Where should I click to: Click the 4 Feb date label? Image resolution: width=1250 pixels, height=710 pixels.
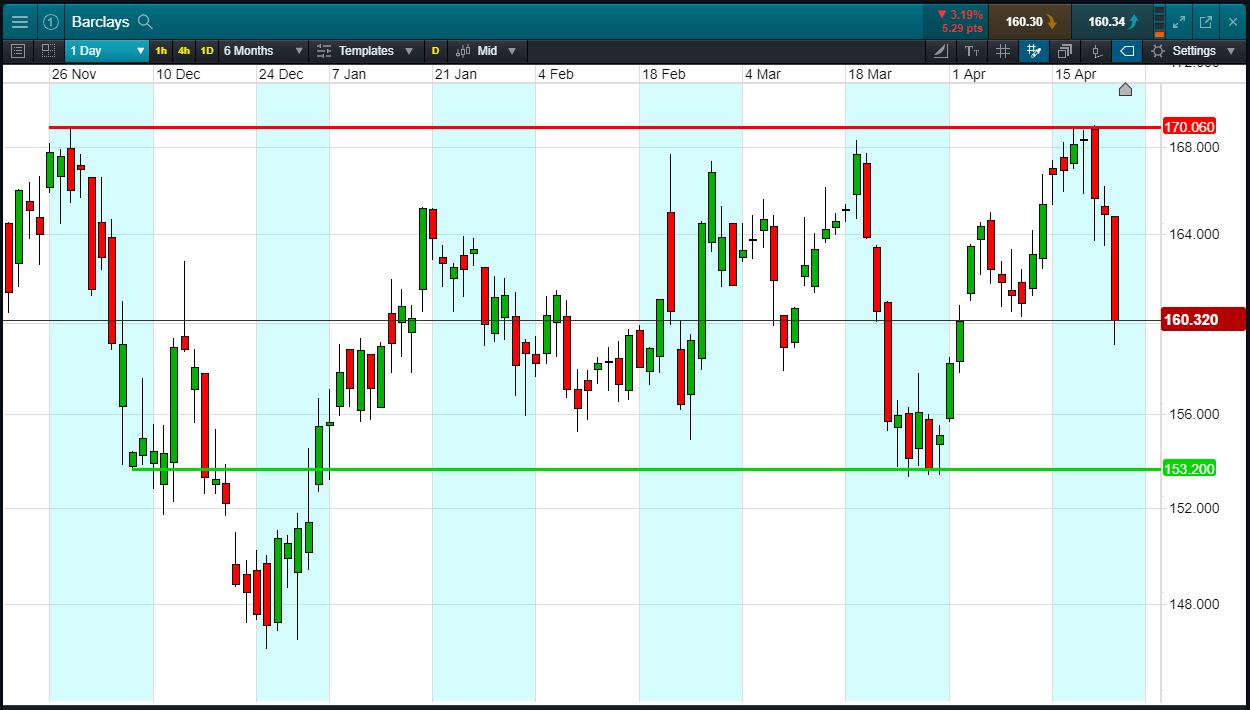point(556,74)
